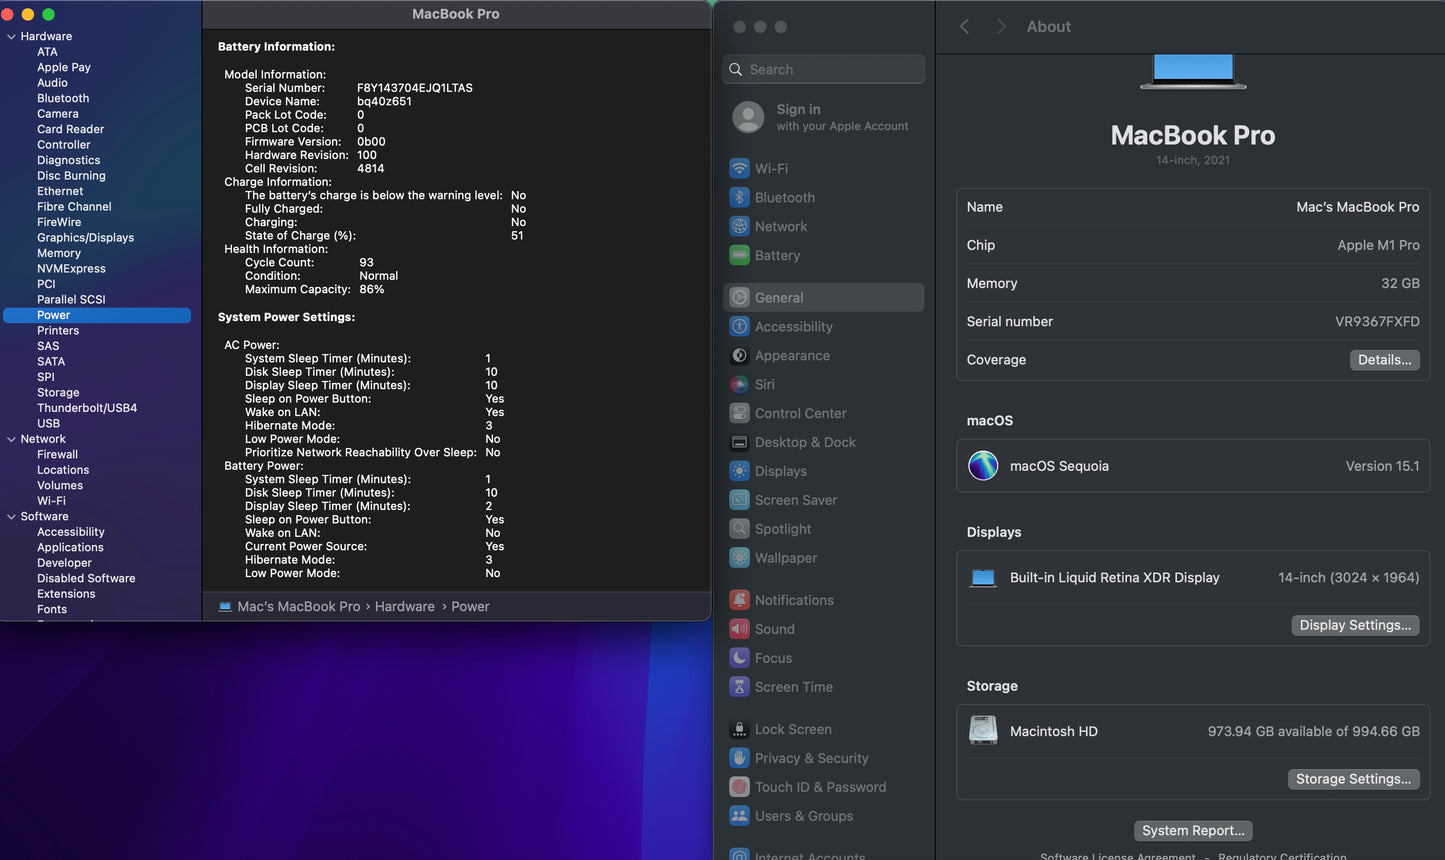The width and height of the screenshot is (1445, 860).
Task: Collapse the Software tree section
Action: tap(11, 517)
